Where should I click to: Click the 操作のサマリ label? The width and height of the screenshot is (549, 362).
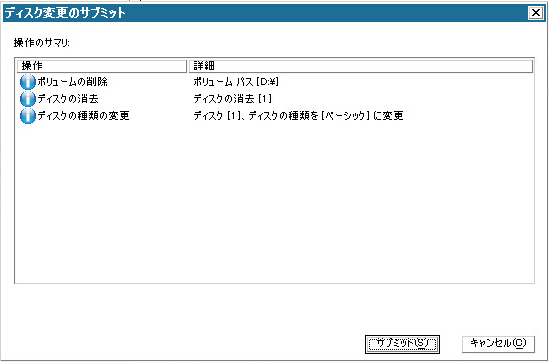coord(42,43)
